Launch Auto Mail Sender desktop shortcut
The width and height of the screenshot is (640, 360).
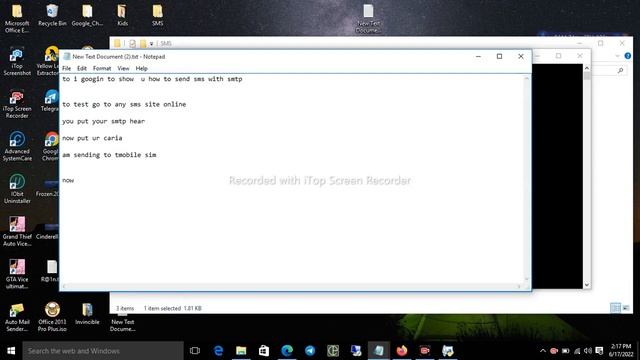click(x=17, y=317)
